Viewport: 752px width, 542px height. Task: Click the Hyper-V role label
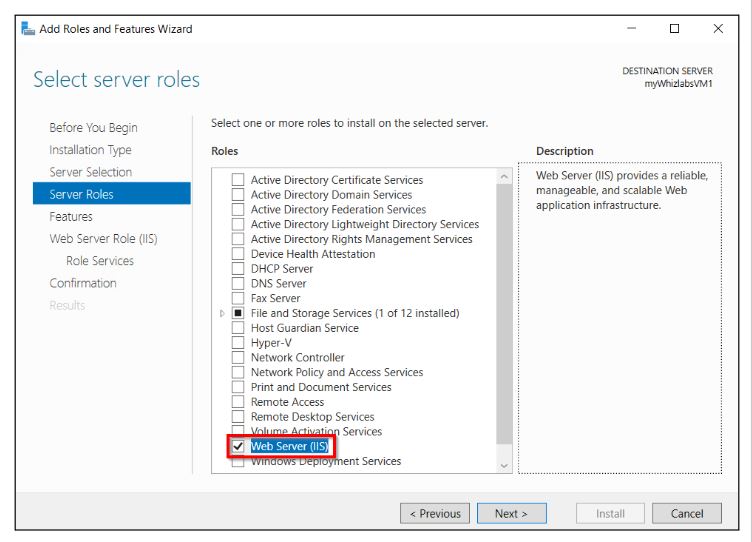[x=271, y=343]
